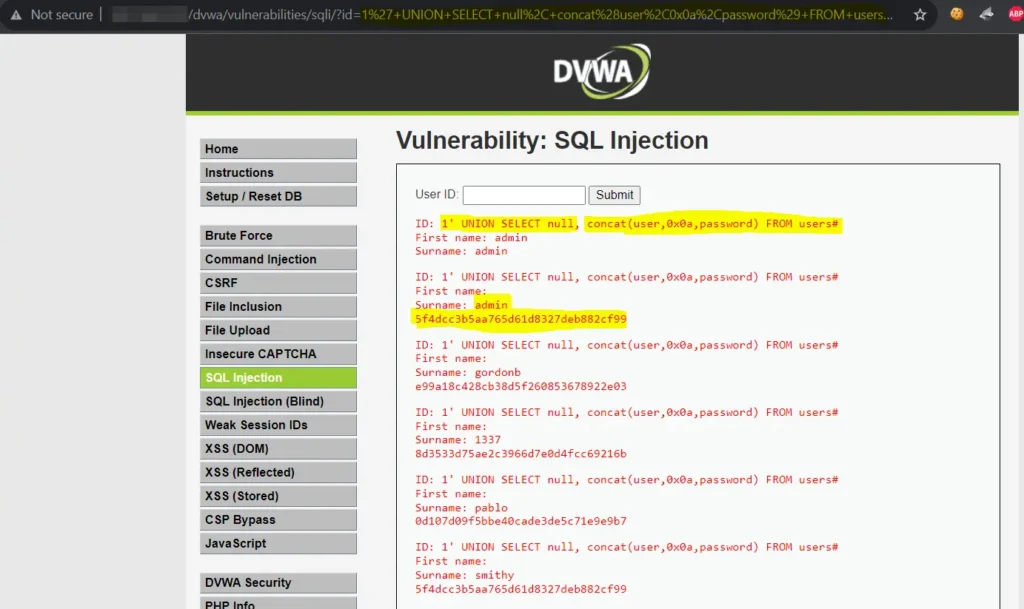Open Insecure CAPTCHA page
Screen dimensions: 1024x609
point(278,354)
